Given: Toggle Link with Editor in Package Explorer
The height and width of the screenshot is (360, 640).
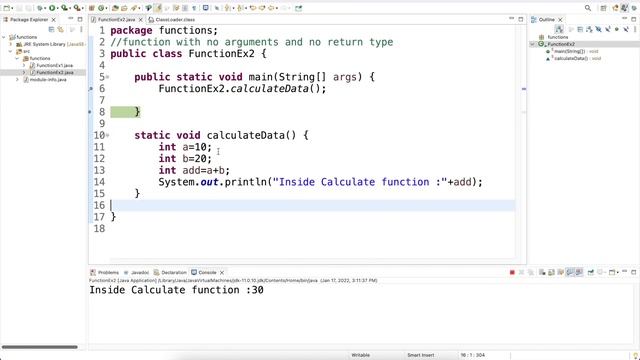Looking at the screenshot, I should (61, 29).
